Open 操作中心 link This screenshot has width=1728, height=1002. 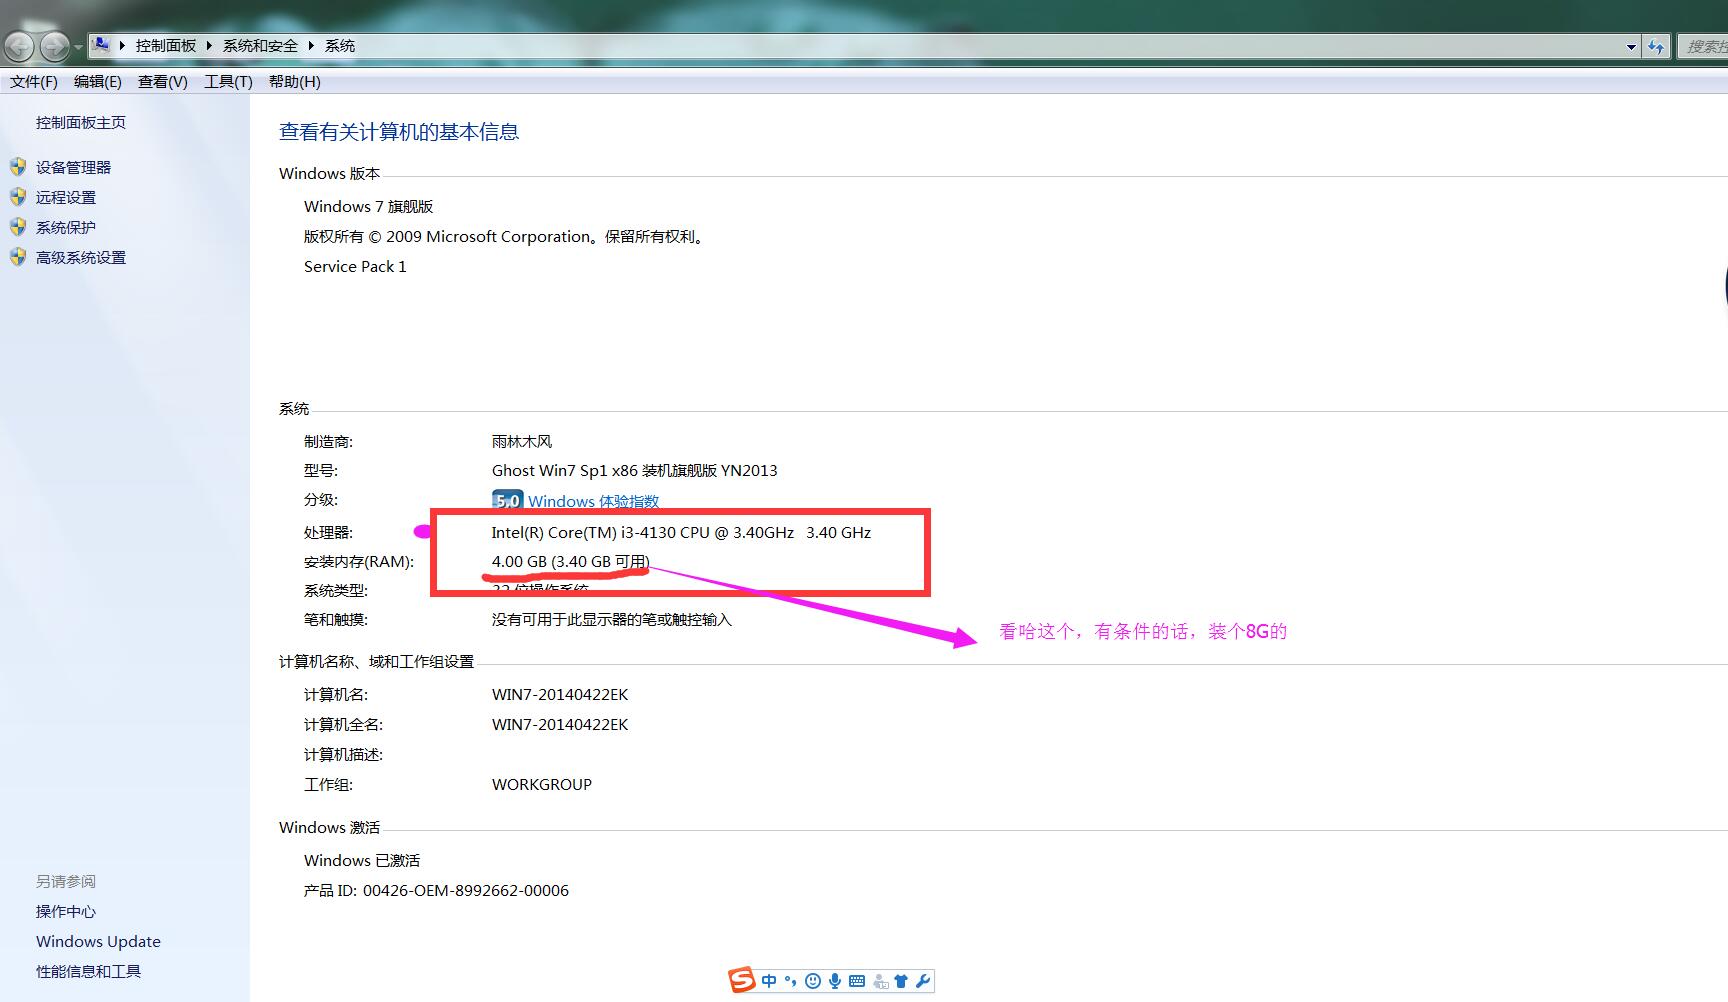point(66,912)
